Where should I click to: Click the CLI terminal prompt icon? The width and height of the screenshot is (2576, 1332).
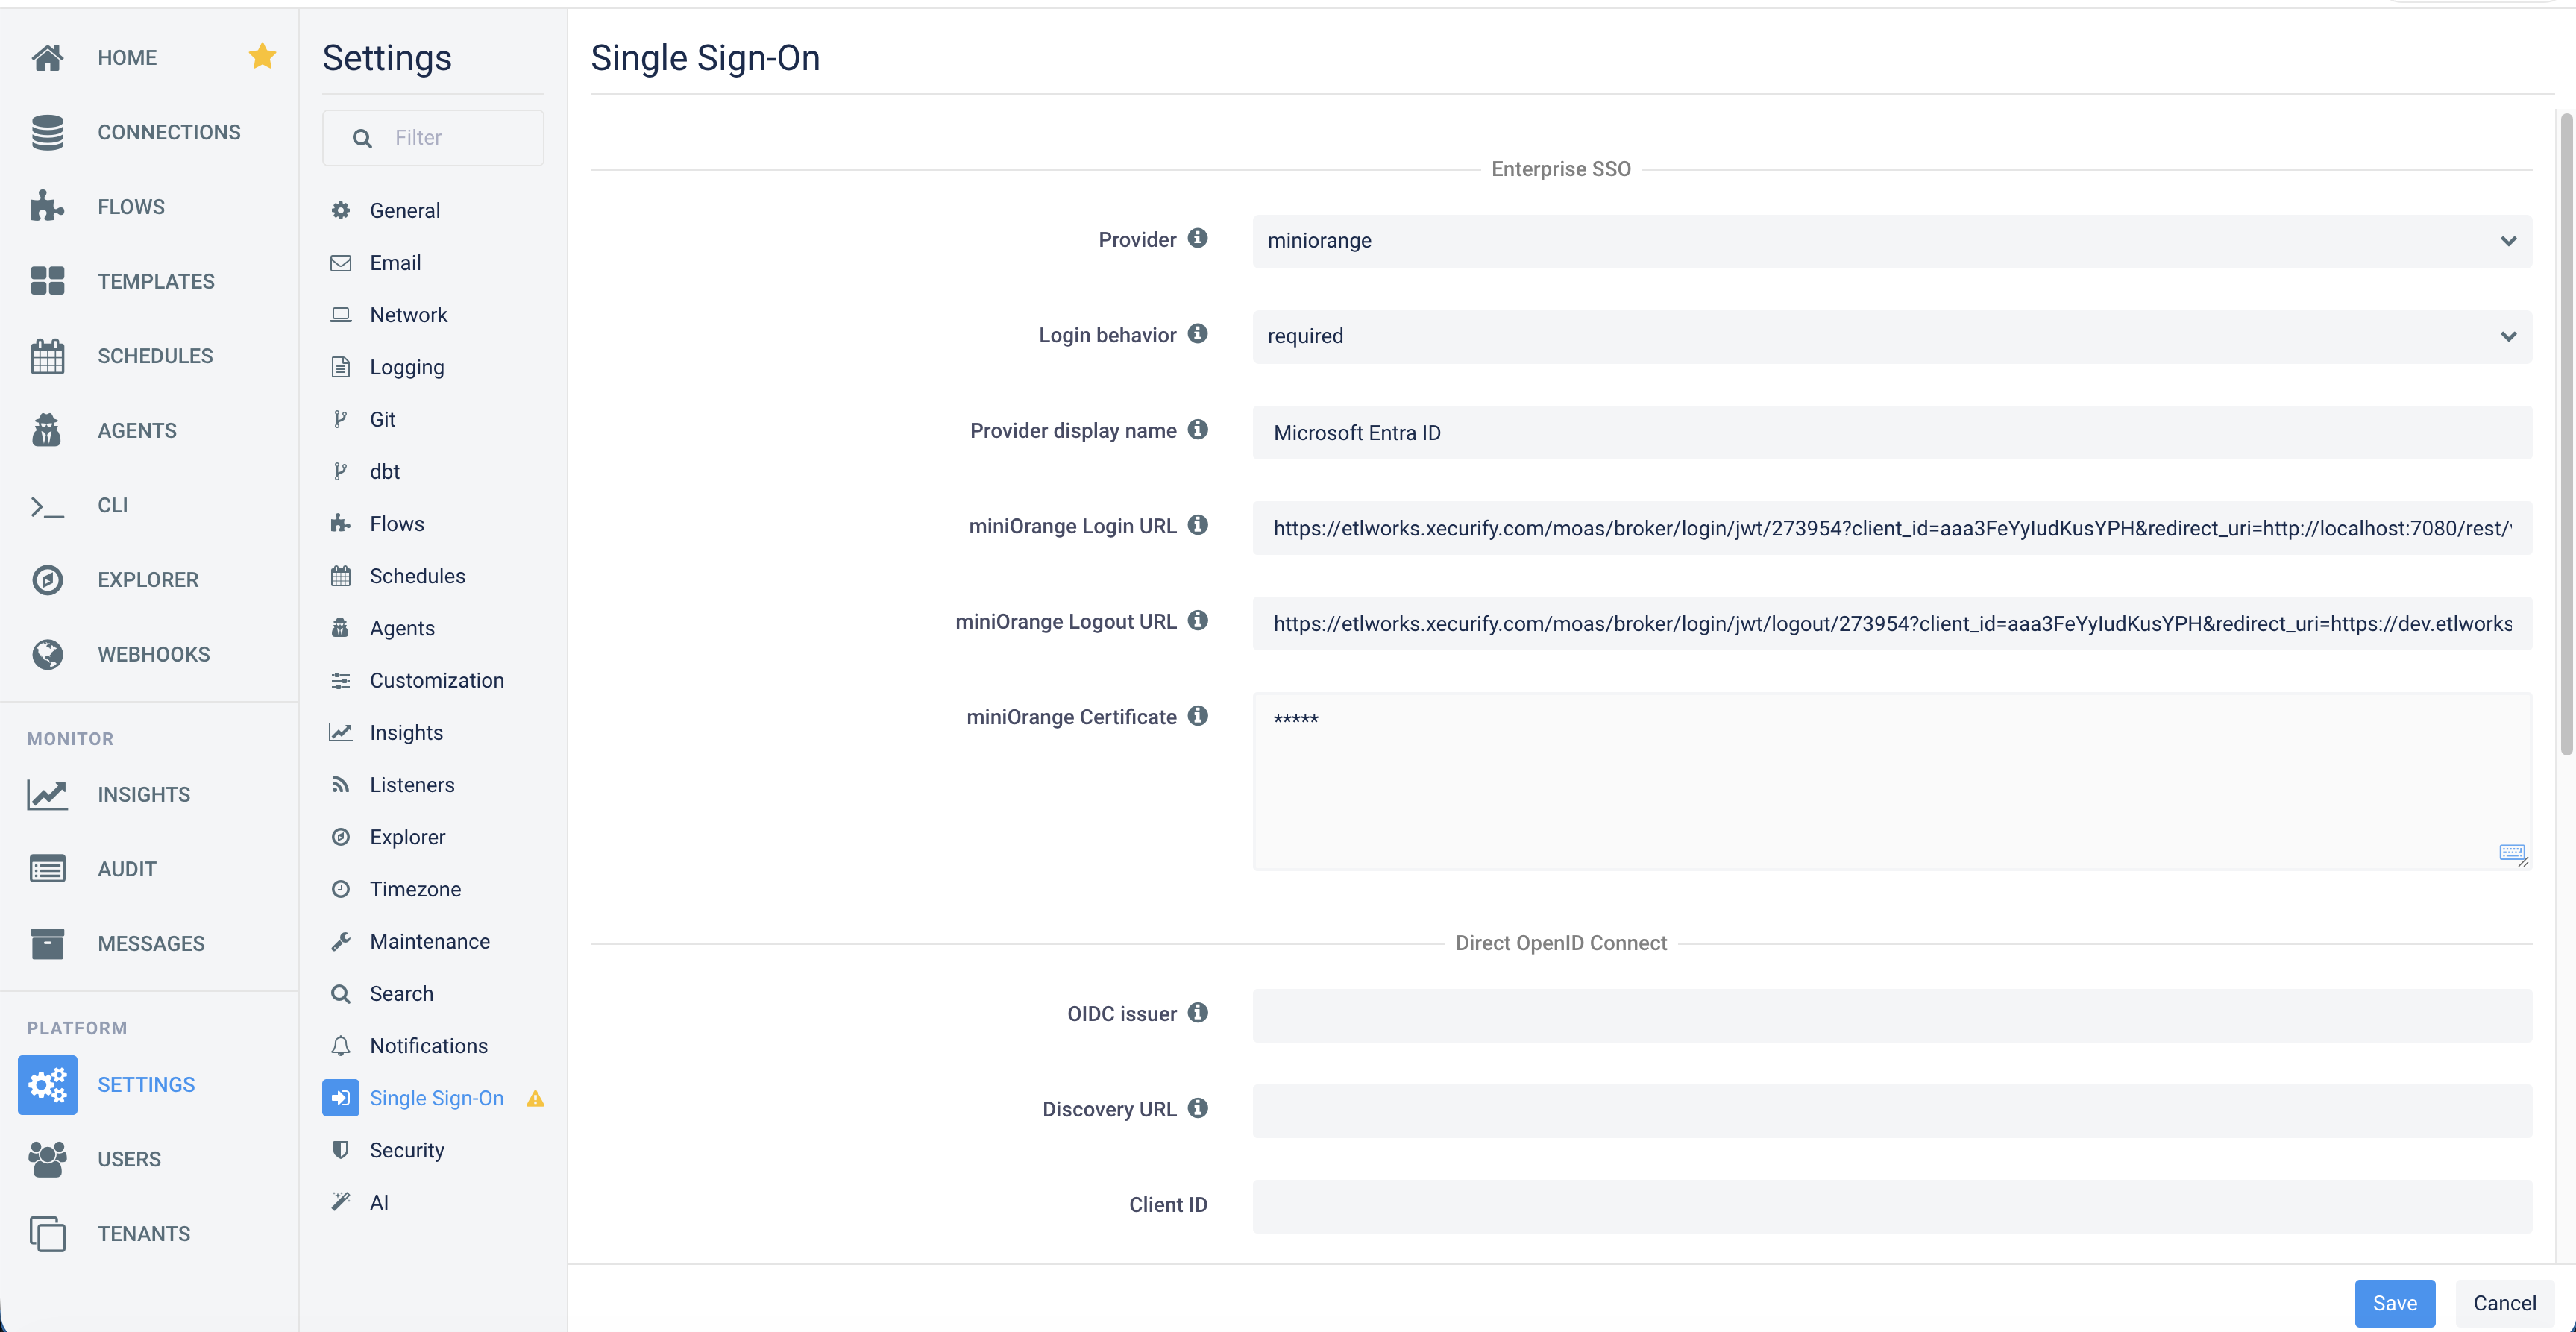(47, 506)
